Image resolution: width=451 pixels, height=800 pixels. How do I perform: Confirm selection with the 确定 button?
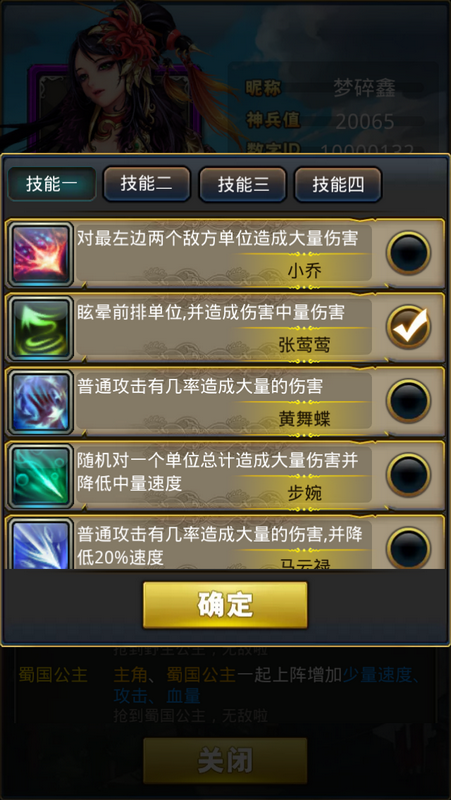pyautogui.click(x=225, y=605)
